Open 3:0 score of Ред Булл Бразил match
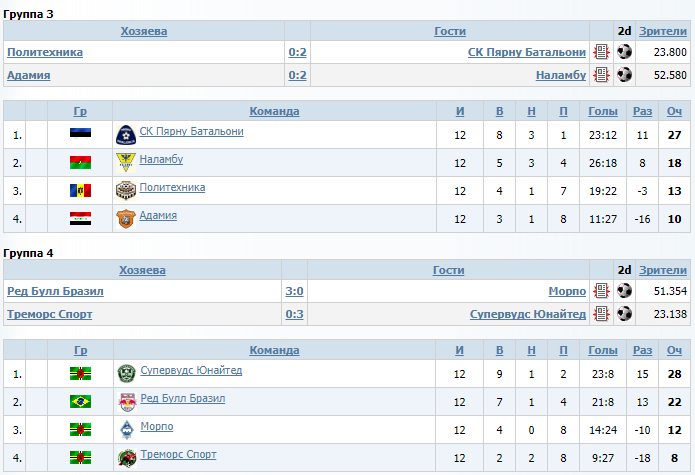Image resolution: width=695 pixels, height=475 pixels. [x=294, y=291]
